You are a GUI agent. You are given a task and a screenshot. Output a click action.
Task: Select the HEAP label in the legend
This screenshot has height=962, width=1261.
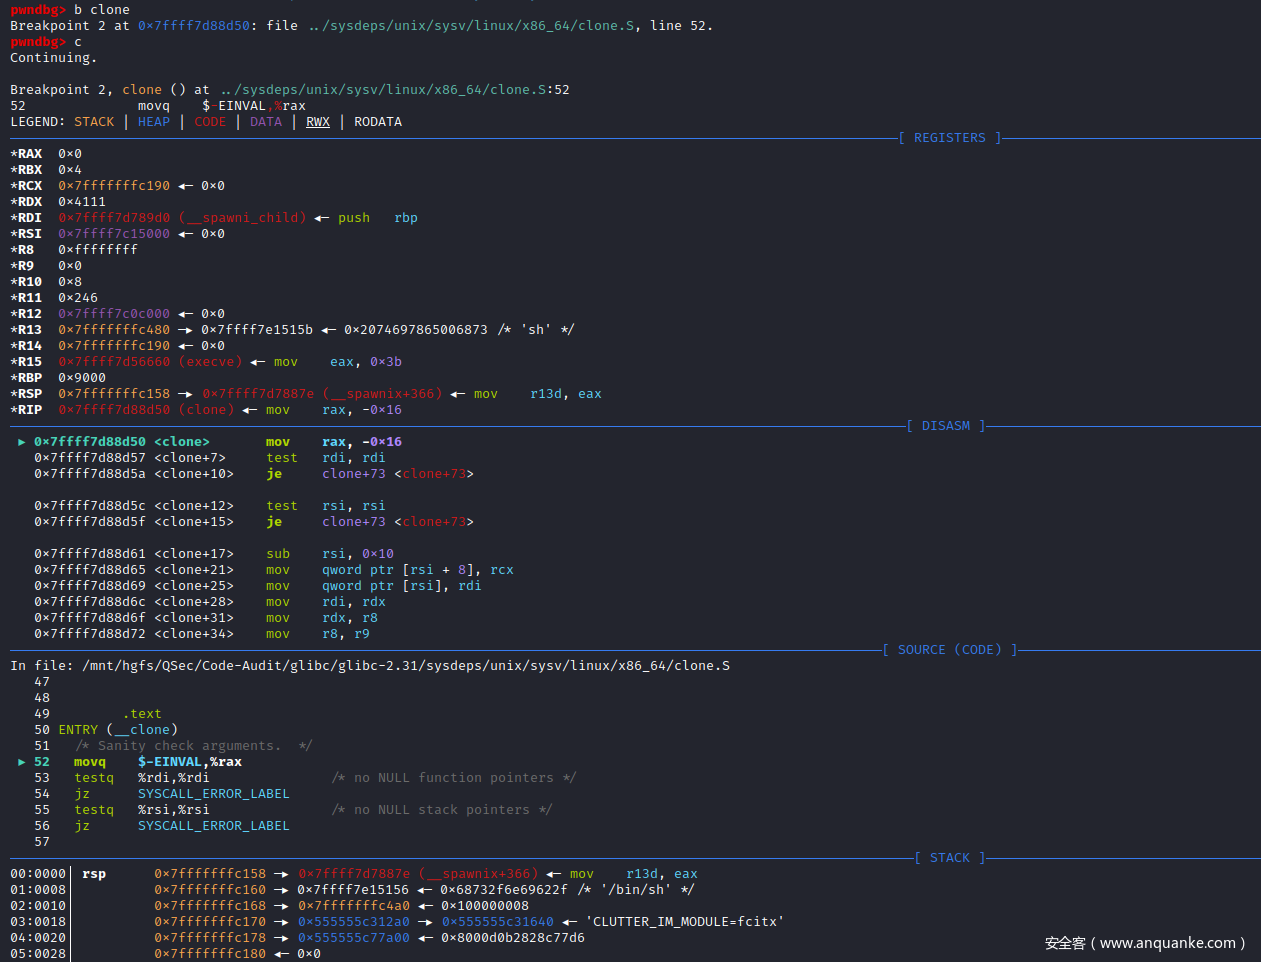point(154,122)
